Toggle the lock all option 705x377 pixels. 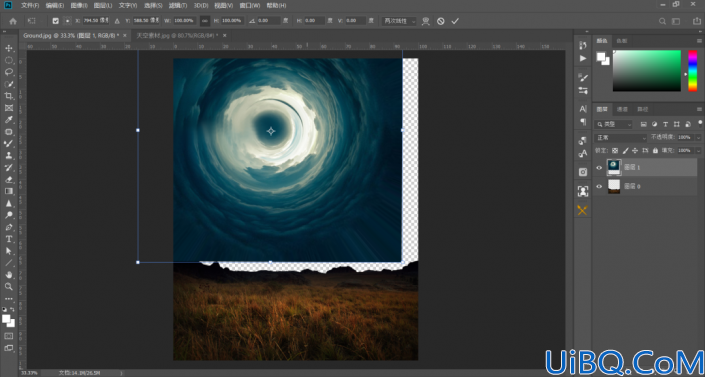656,151
